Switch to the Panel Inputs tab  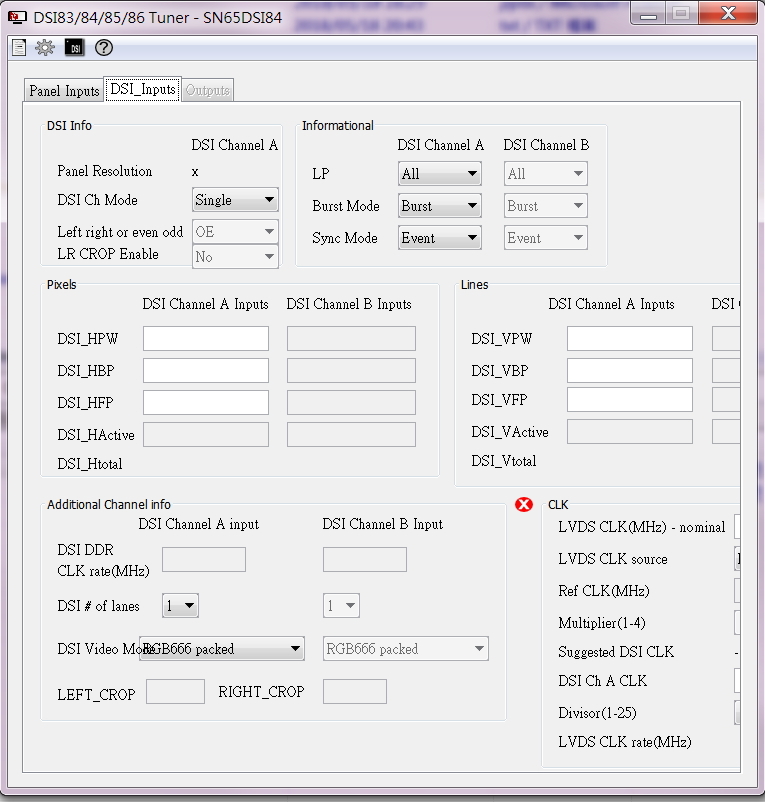[x=64, y=91]
